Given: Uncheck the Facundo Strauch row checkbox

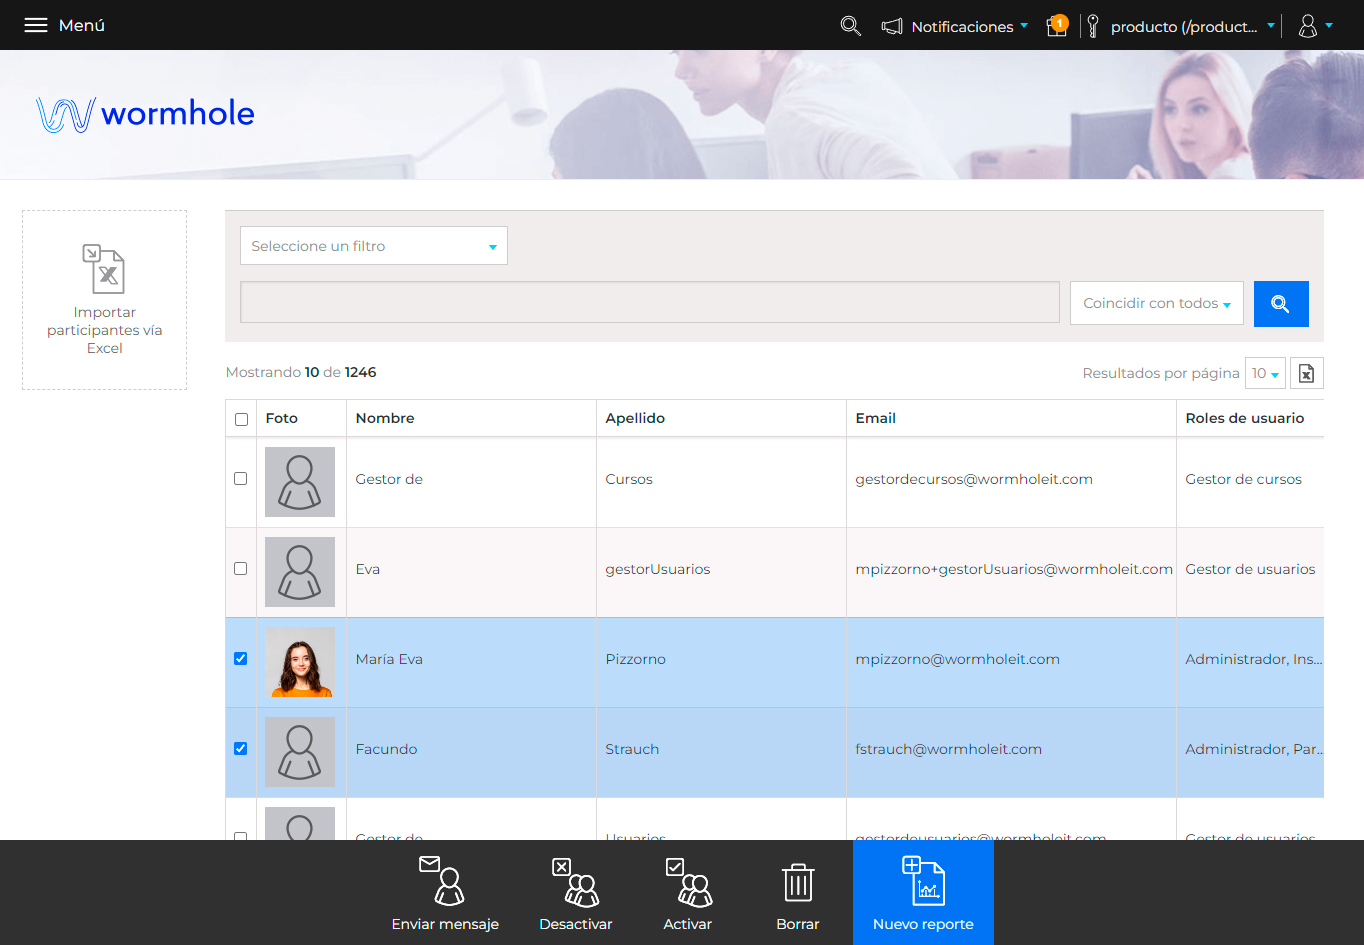Looking at the screenshot, I should 240,748.
